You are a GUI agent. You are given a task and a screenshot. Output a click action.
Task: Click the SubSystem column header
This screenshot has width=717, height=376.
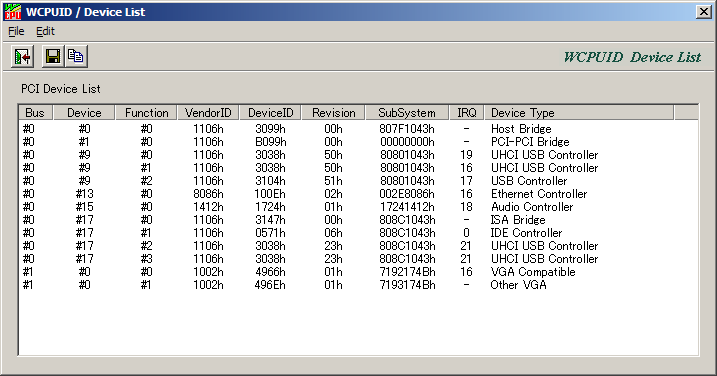(407, 113)
